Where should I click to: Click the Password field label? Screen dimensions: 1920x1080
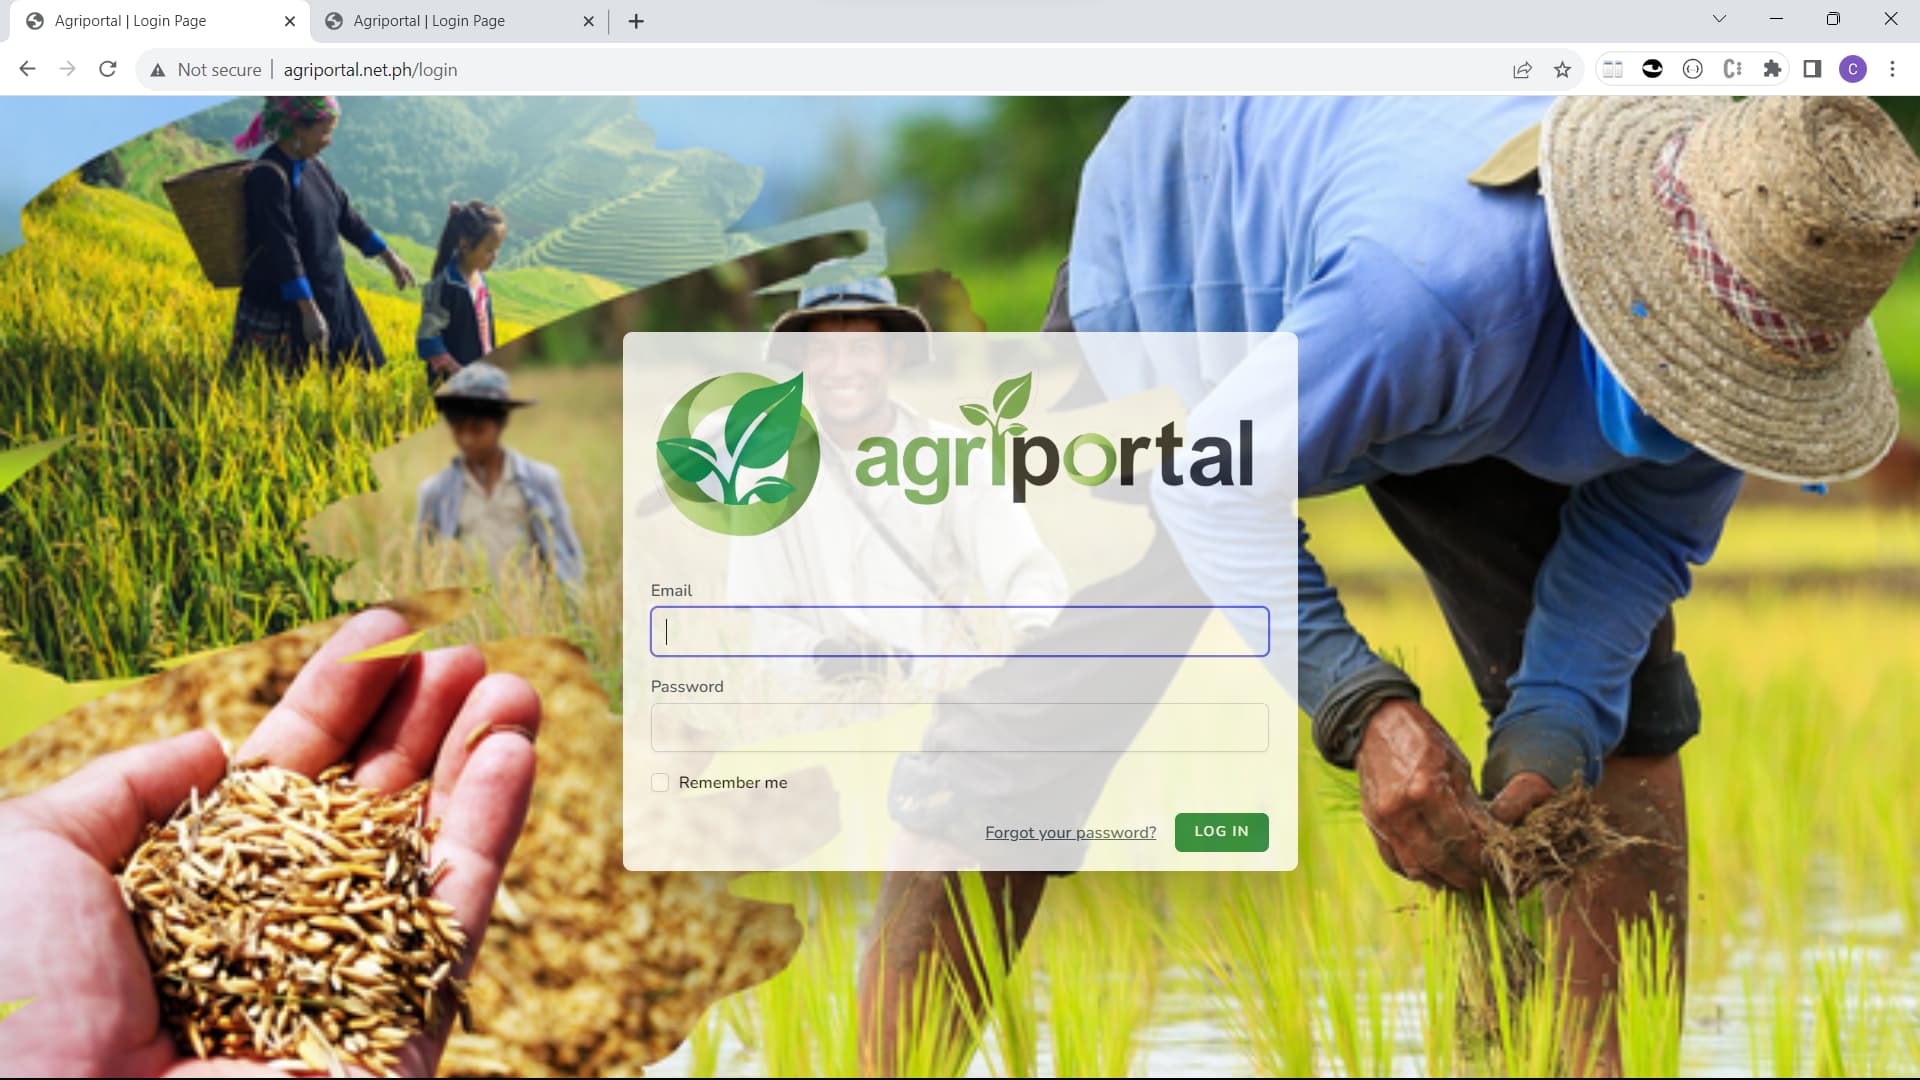coord(687,686)
